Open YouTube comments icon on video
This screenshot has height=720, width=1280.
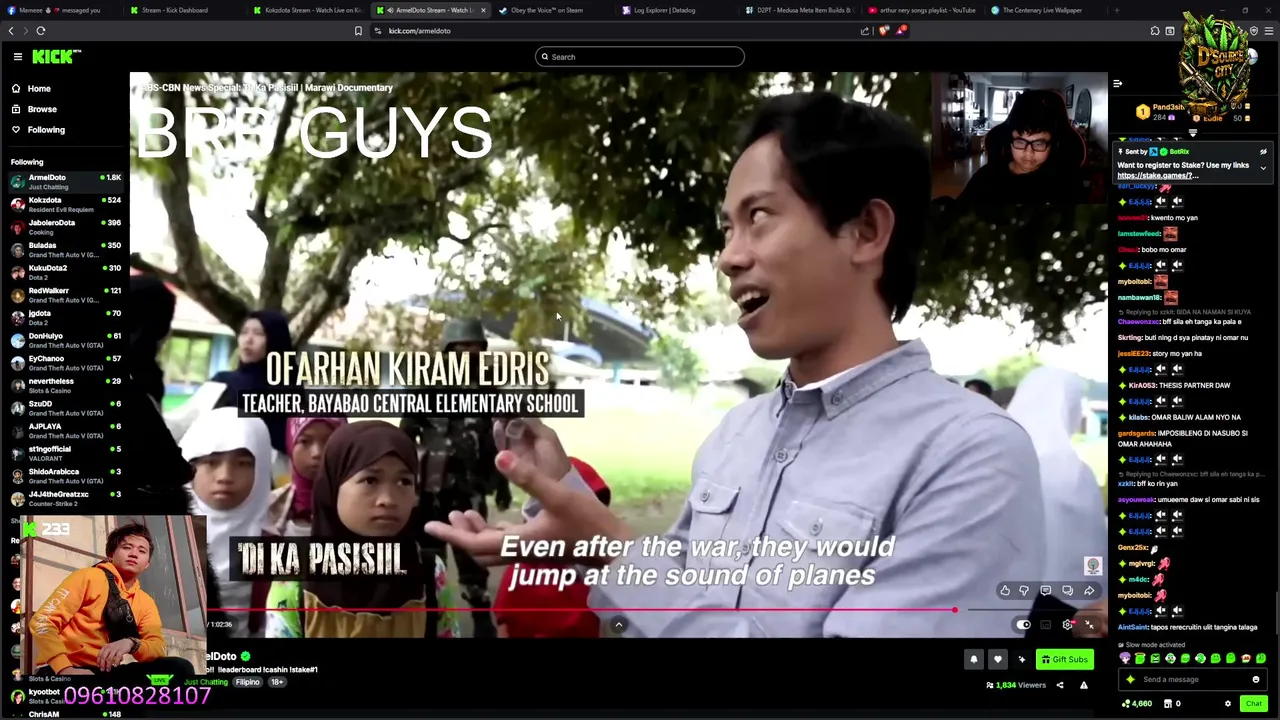pos(1046,591)
